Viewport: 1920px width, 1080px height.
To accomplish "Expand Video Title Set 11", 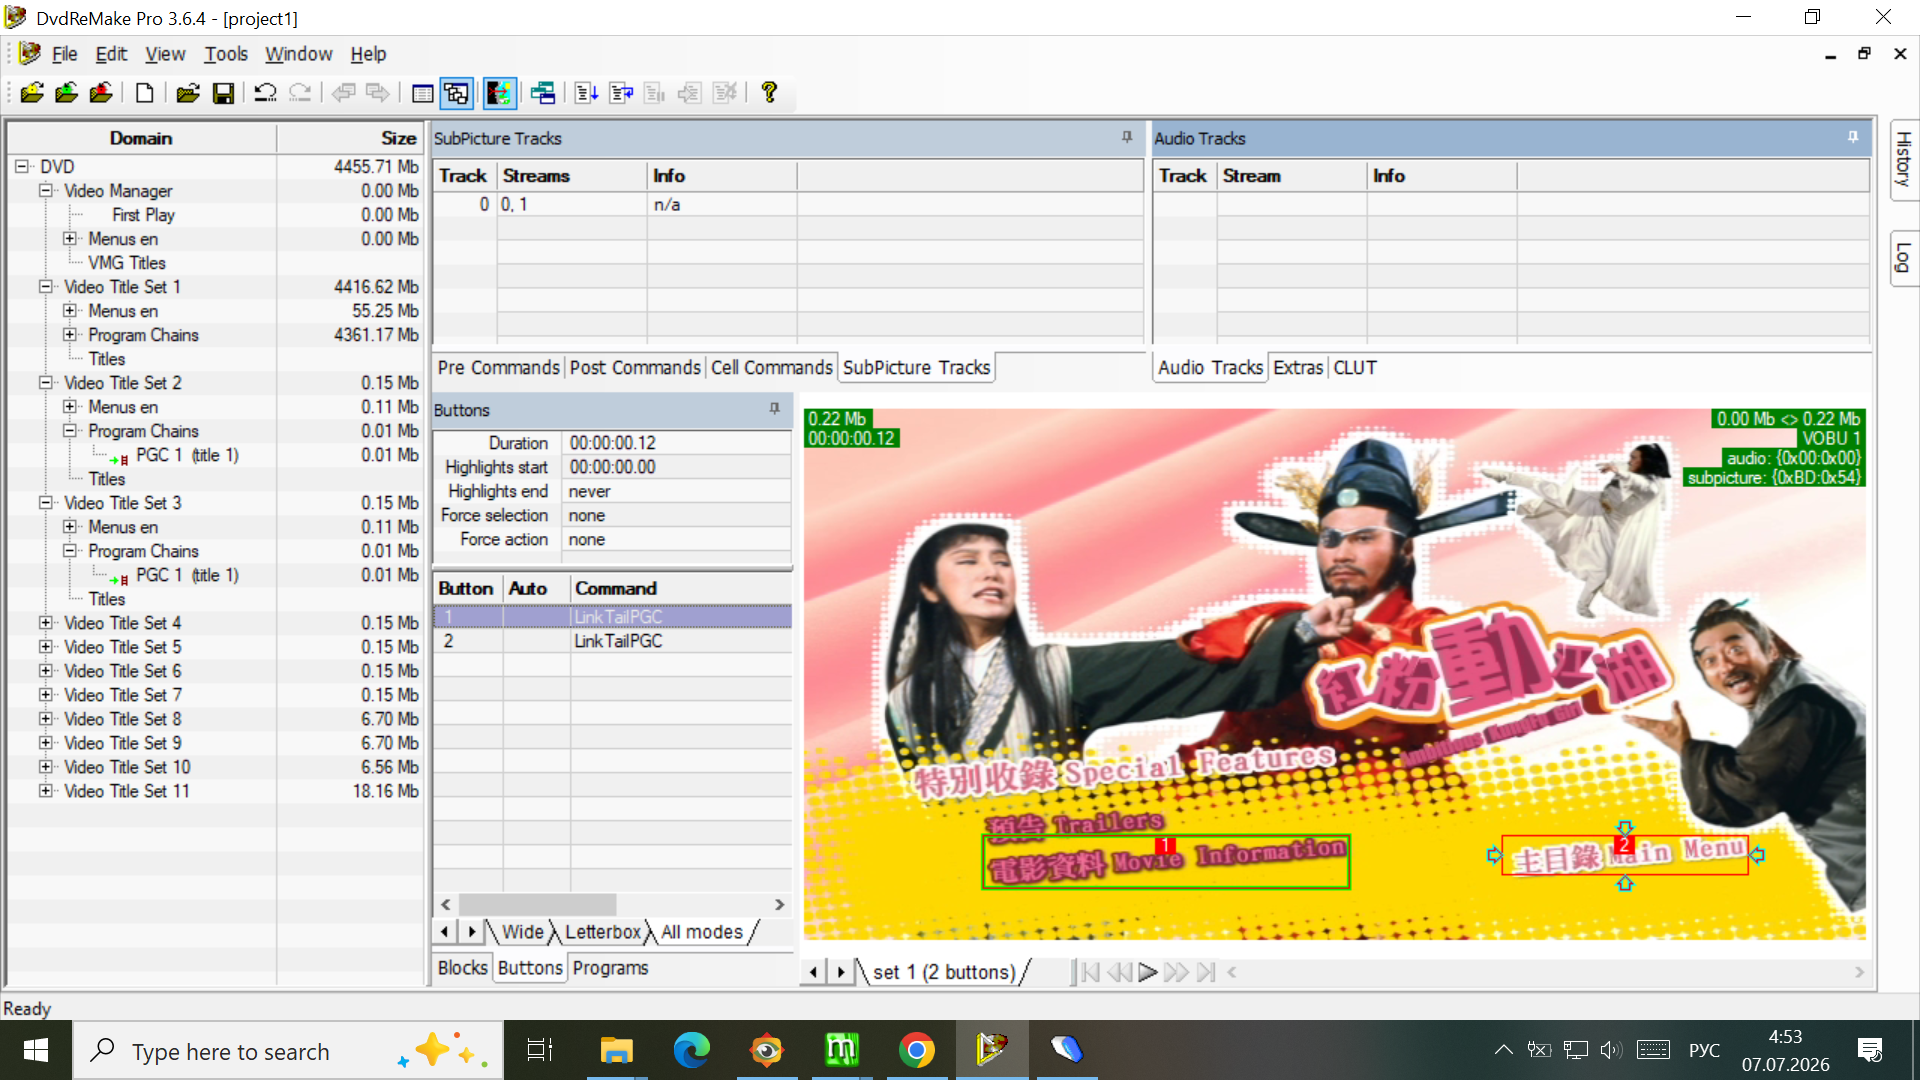I will 46,791.
